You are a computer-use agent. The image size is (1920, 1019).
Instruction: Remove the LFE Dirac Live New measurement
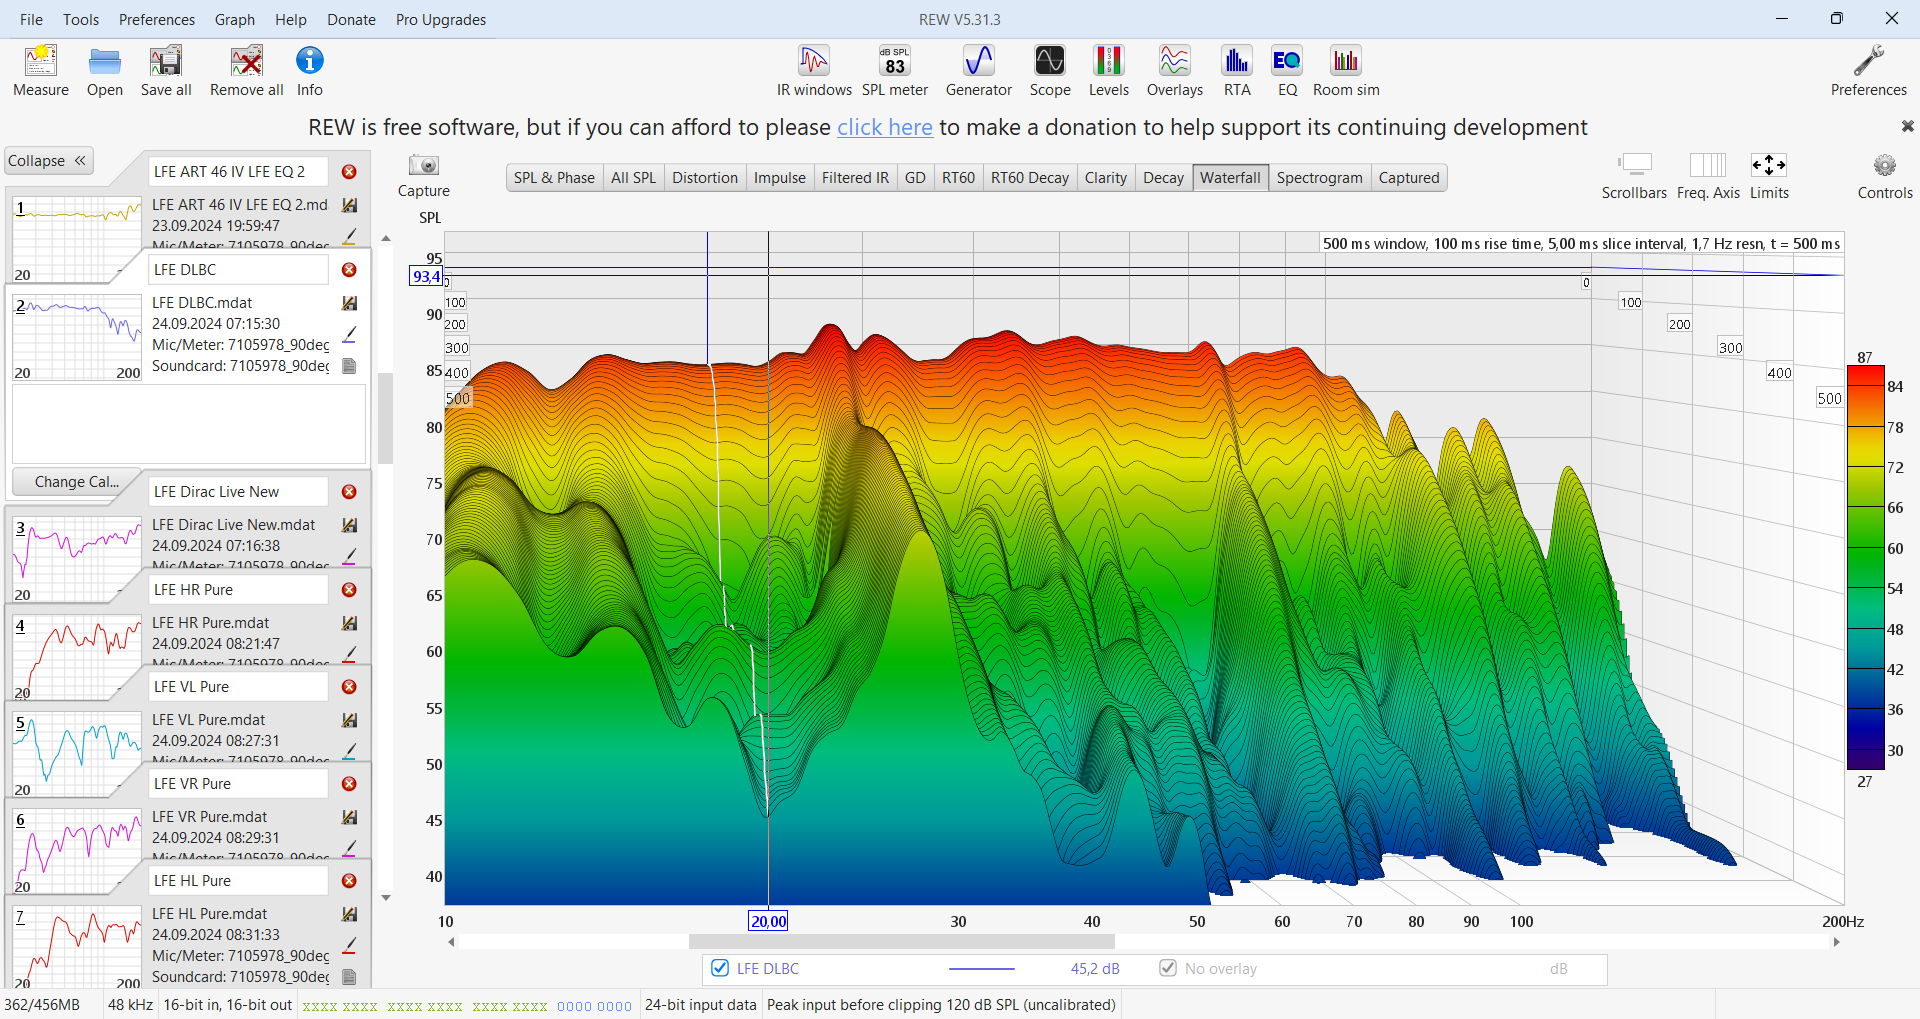tap(349, 492)
